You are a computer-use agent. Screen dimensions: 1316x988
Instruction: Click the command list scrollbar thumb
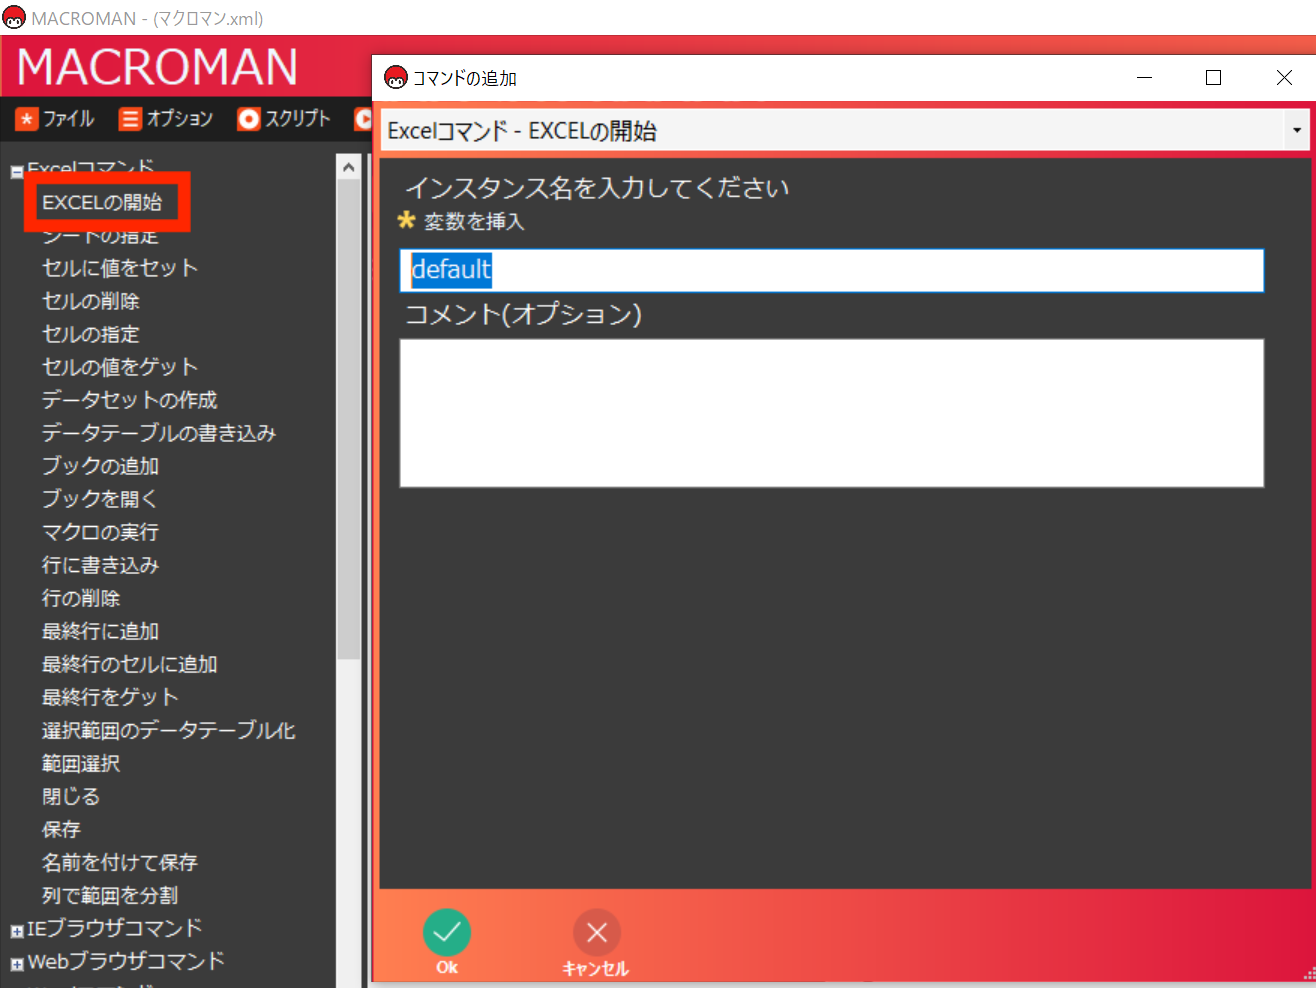tap(348, 419)
